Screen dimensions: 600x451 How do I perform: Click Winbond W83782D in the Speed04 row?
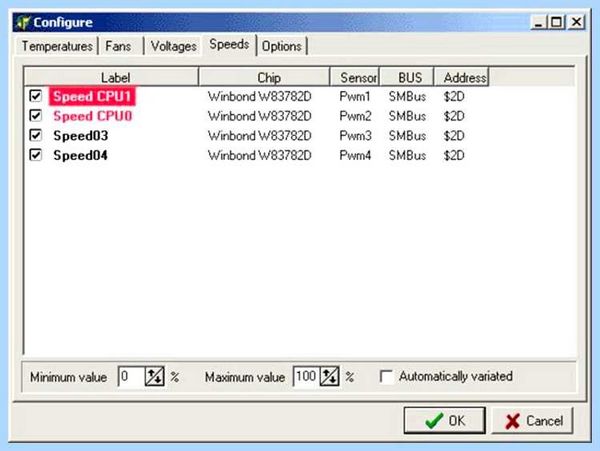260,155
